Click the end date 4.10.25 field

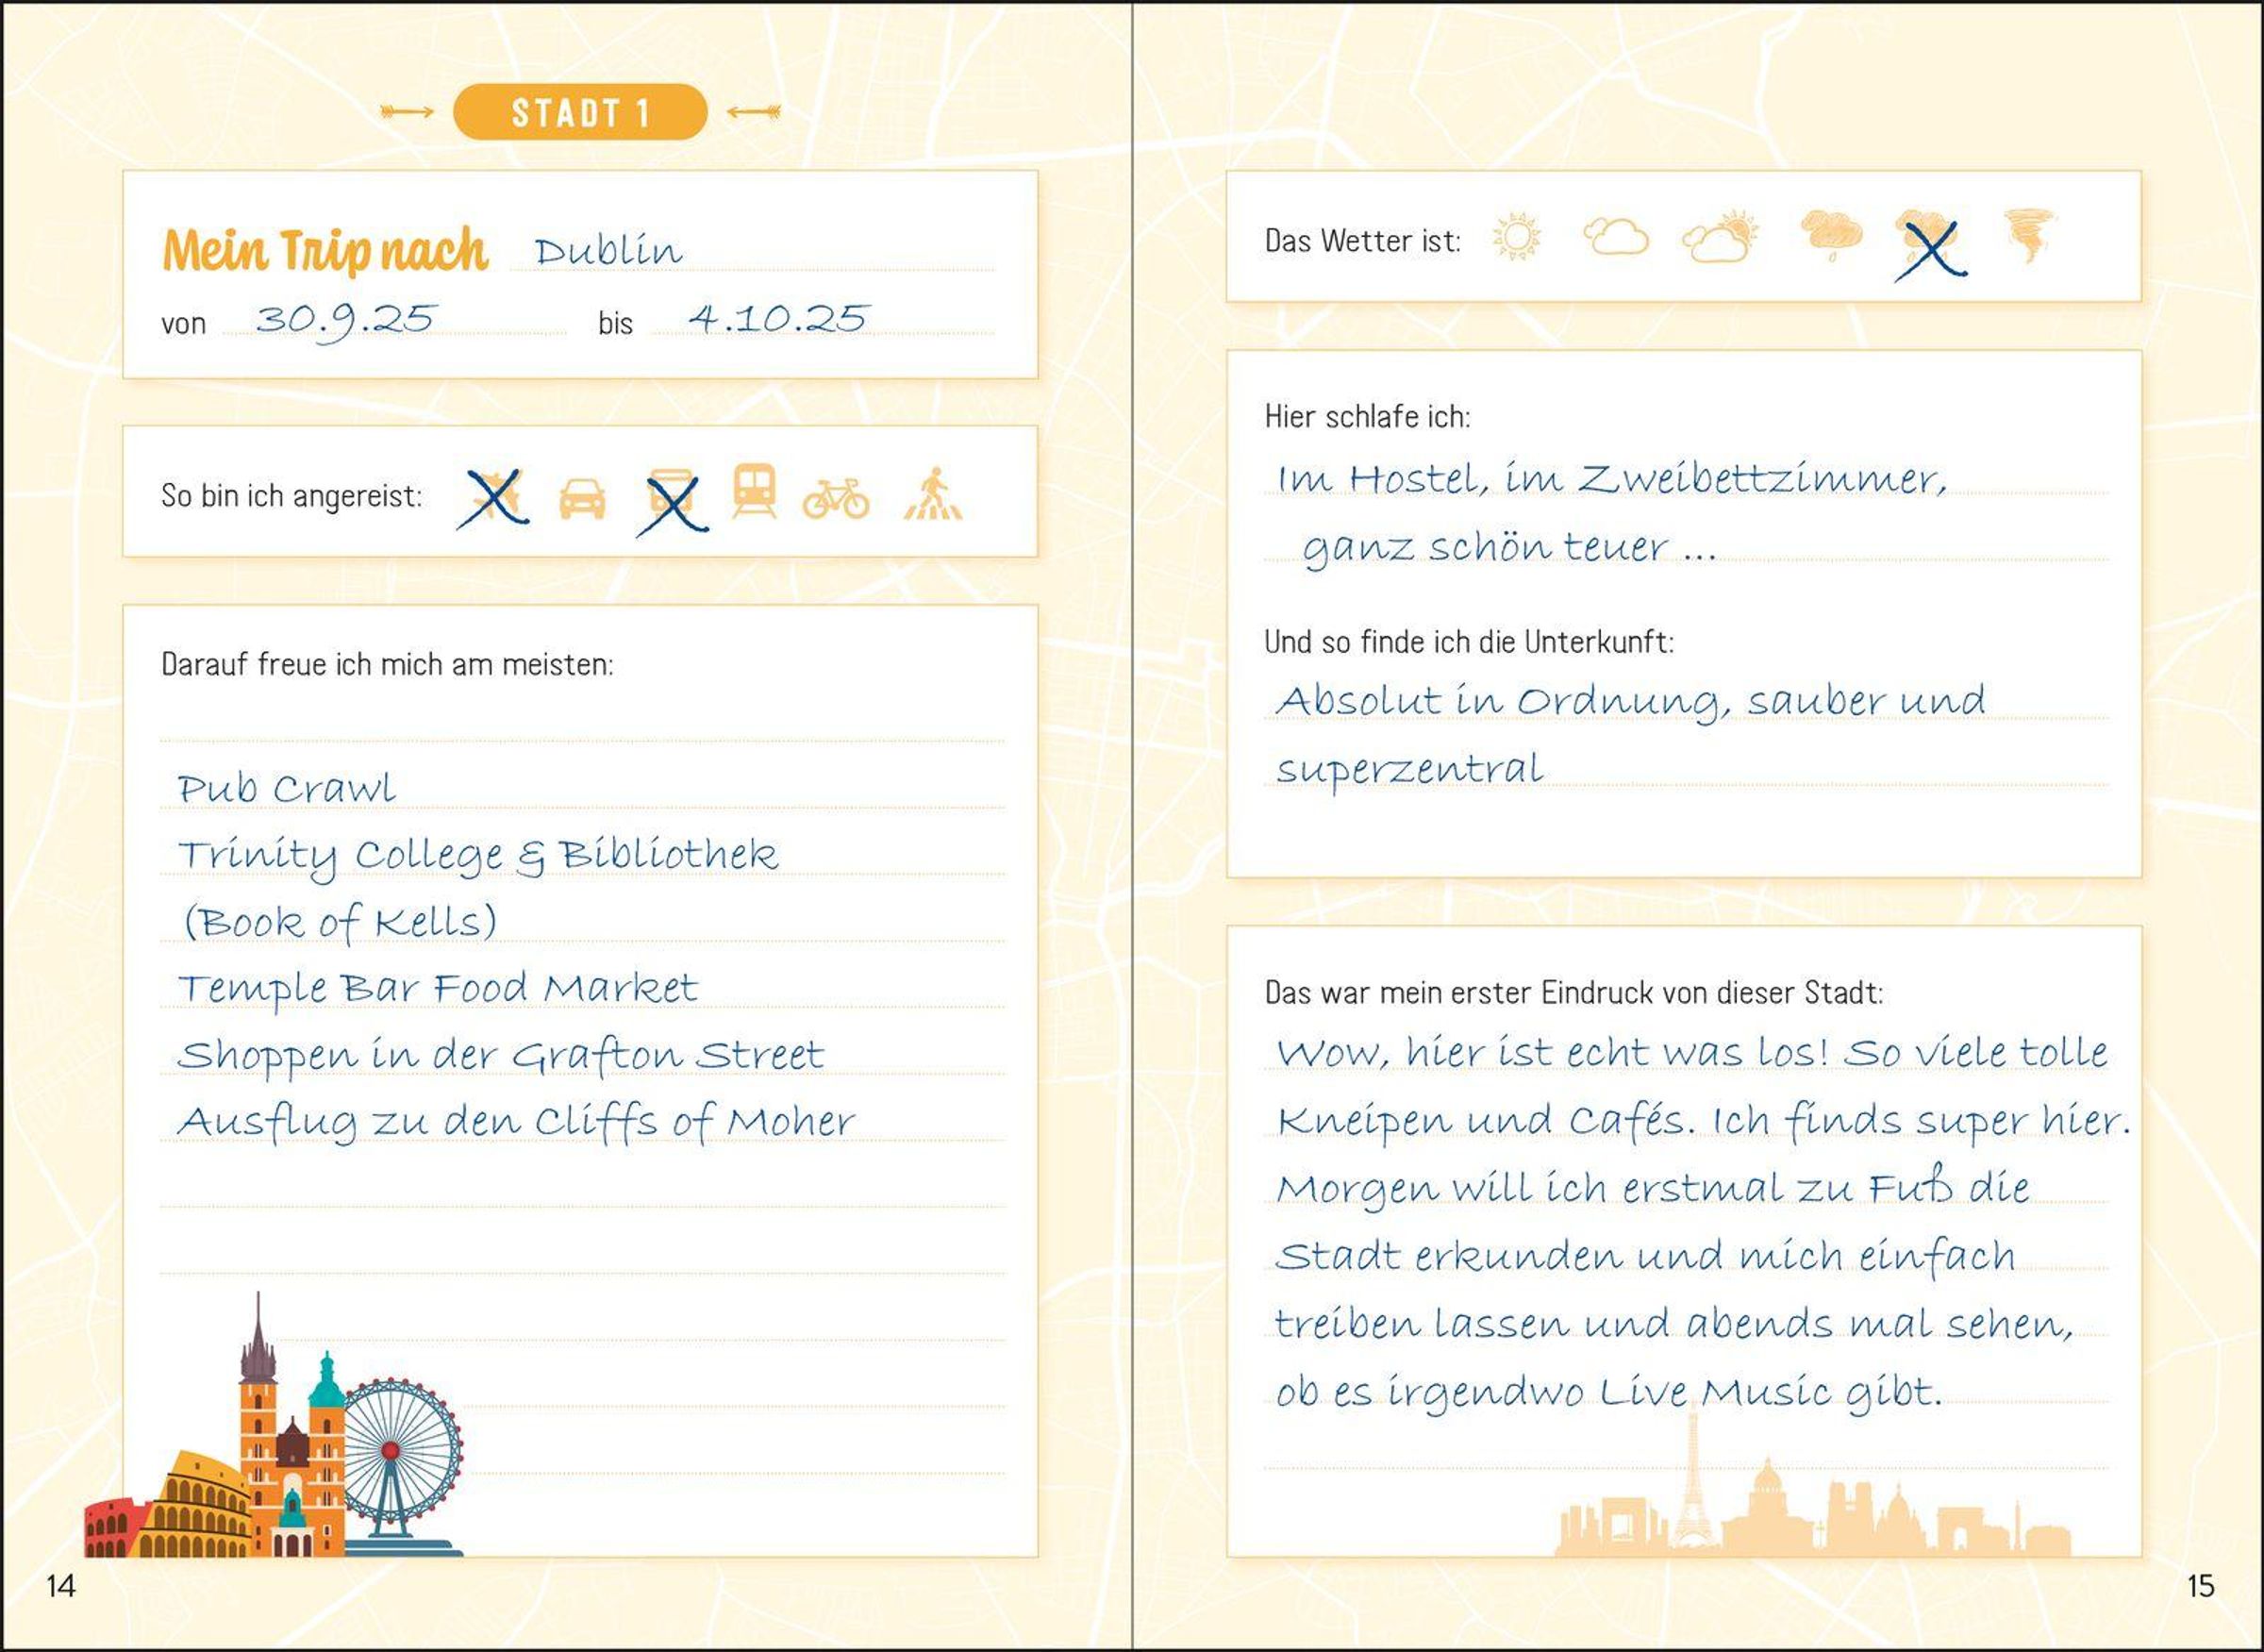778,319
